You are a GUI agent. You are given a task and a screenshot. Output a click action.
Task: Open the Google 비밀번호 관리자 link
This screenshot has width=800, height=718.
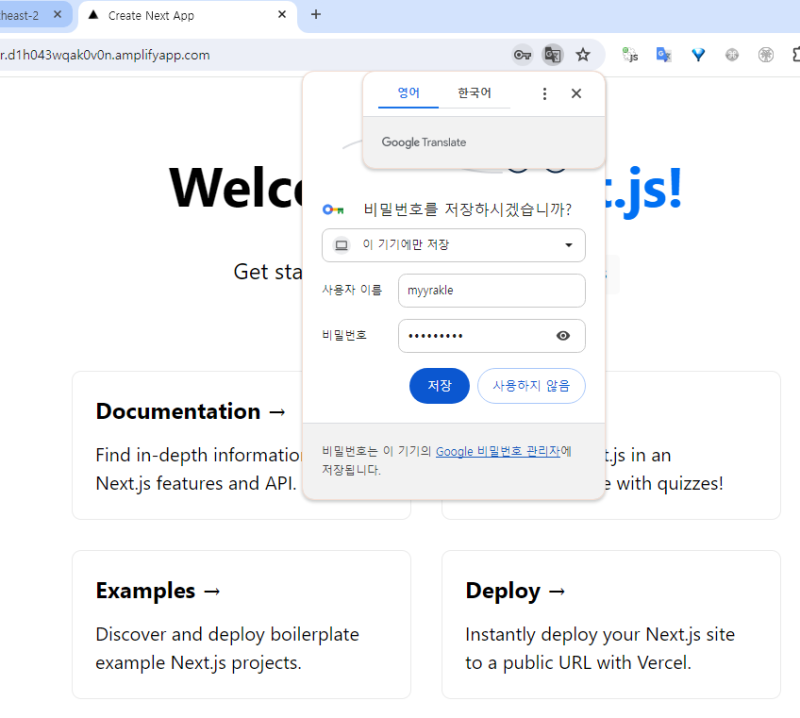tap(498, 452)
